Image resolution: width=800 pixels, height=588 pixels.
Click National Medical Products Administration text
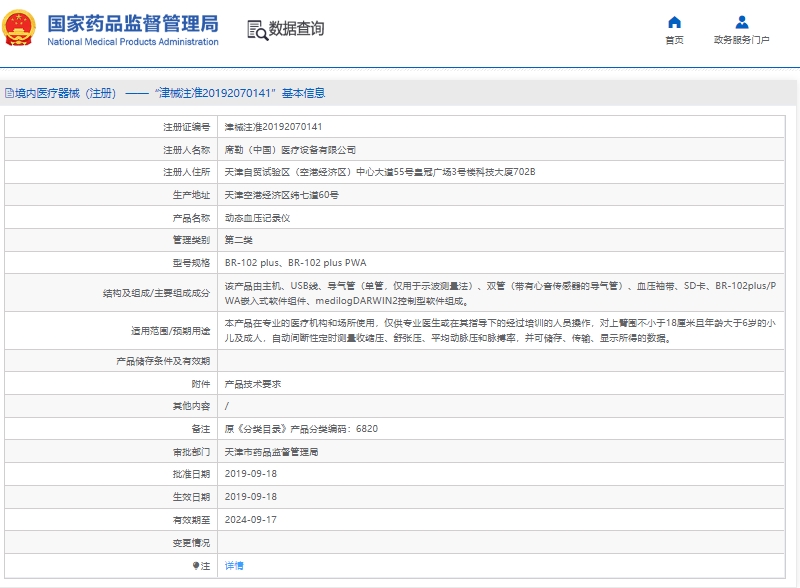tap(133, 42)
